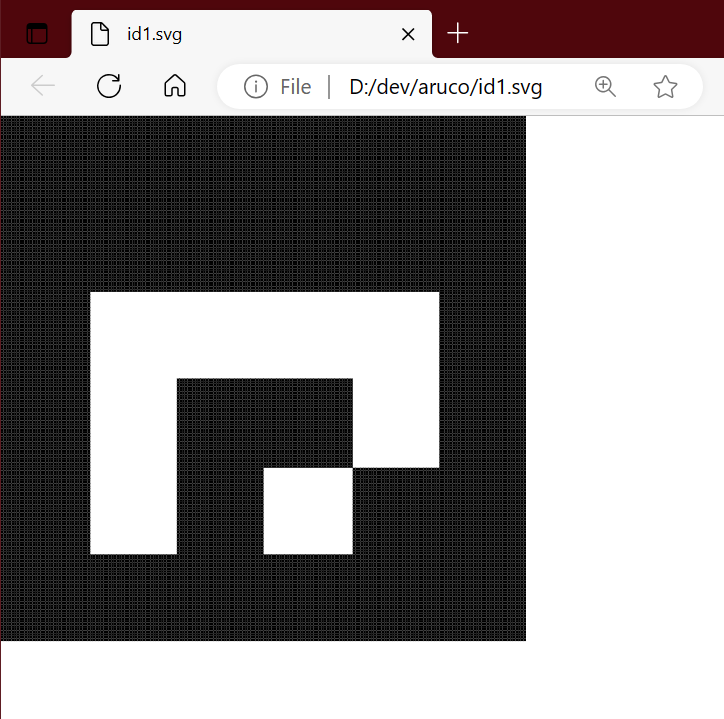Open the tab actions menu icon
Screen dimensions: 724x719
(x=37, y=34)
